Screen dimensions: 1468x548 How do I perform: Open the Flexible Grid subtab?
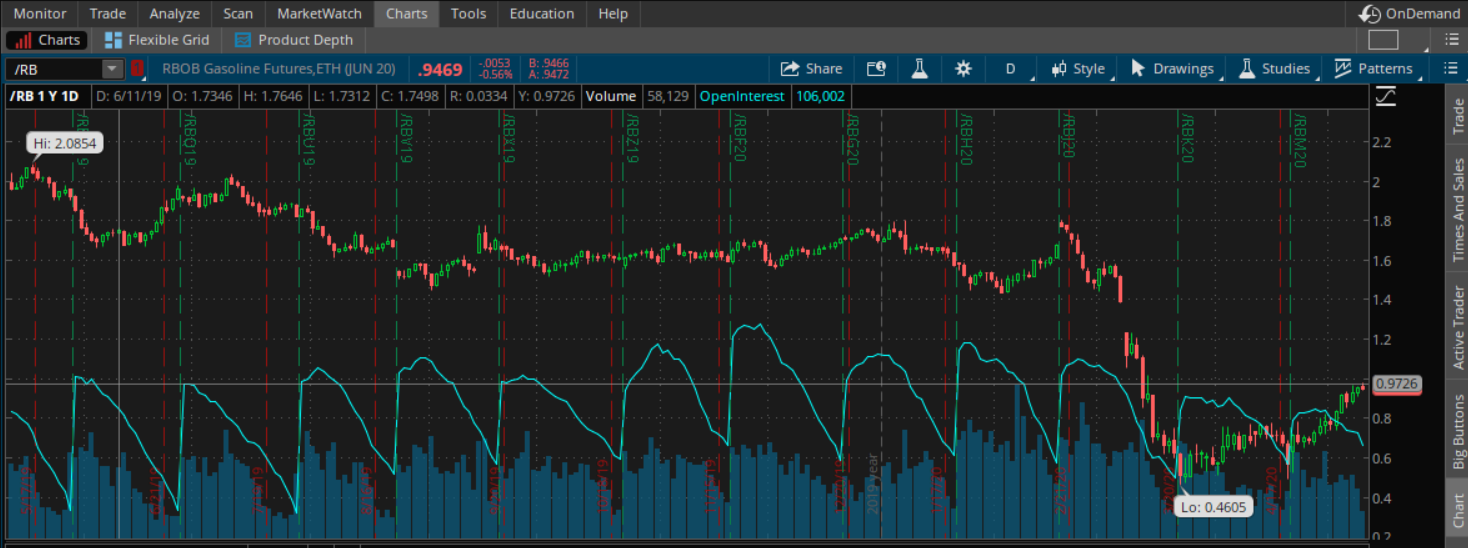coord(157,40)
